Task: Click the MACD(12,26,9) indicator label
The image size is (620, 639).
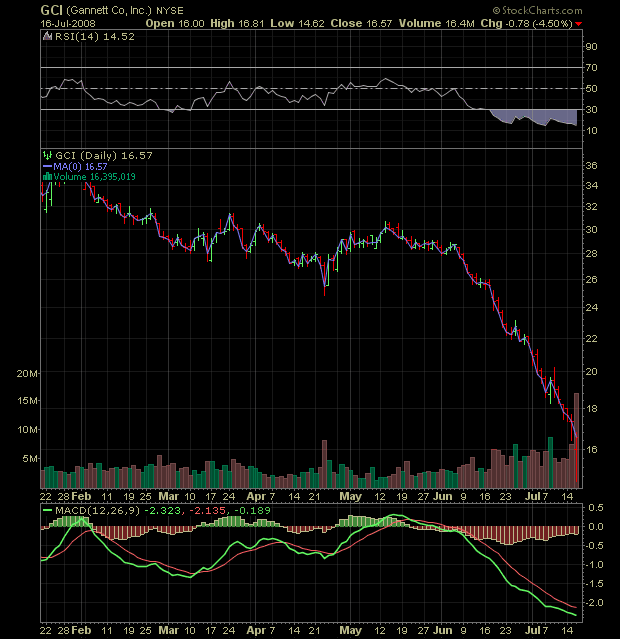Action: coord(97,510)
